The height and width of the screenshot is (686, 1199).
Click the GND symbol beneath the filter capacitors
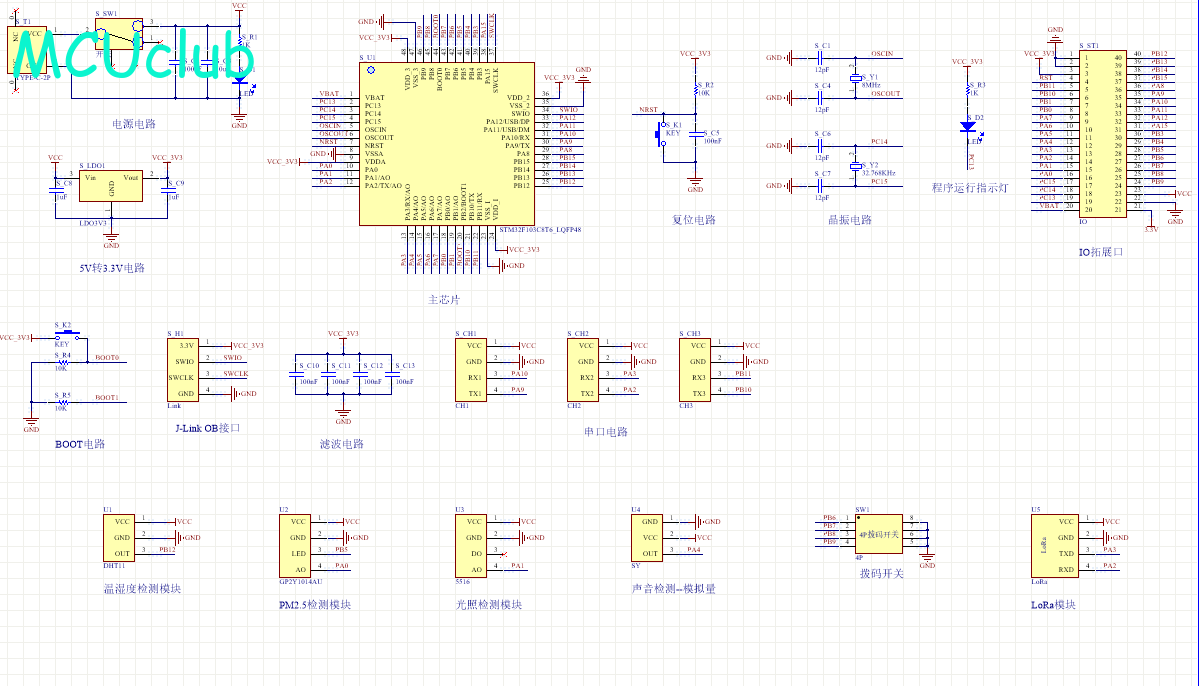pyautogui.click(x=343, y=414)
